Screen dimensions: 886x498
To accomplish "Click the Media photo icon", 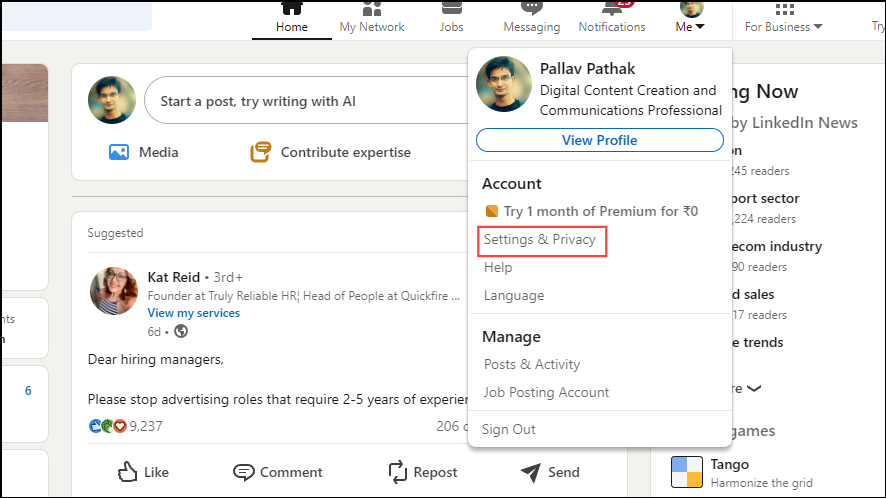I will [119, 152].
